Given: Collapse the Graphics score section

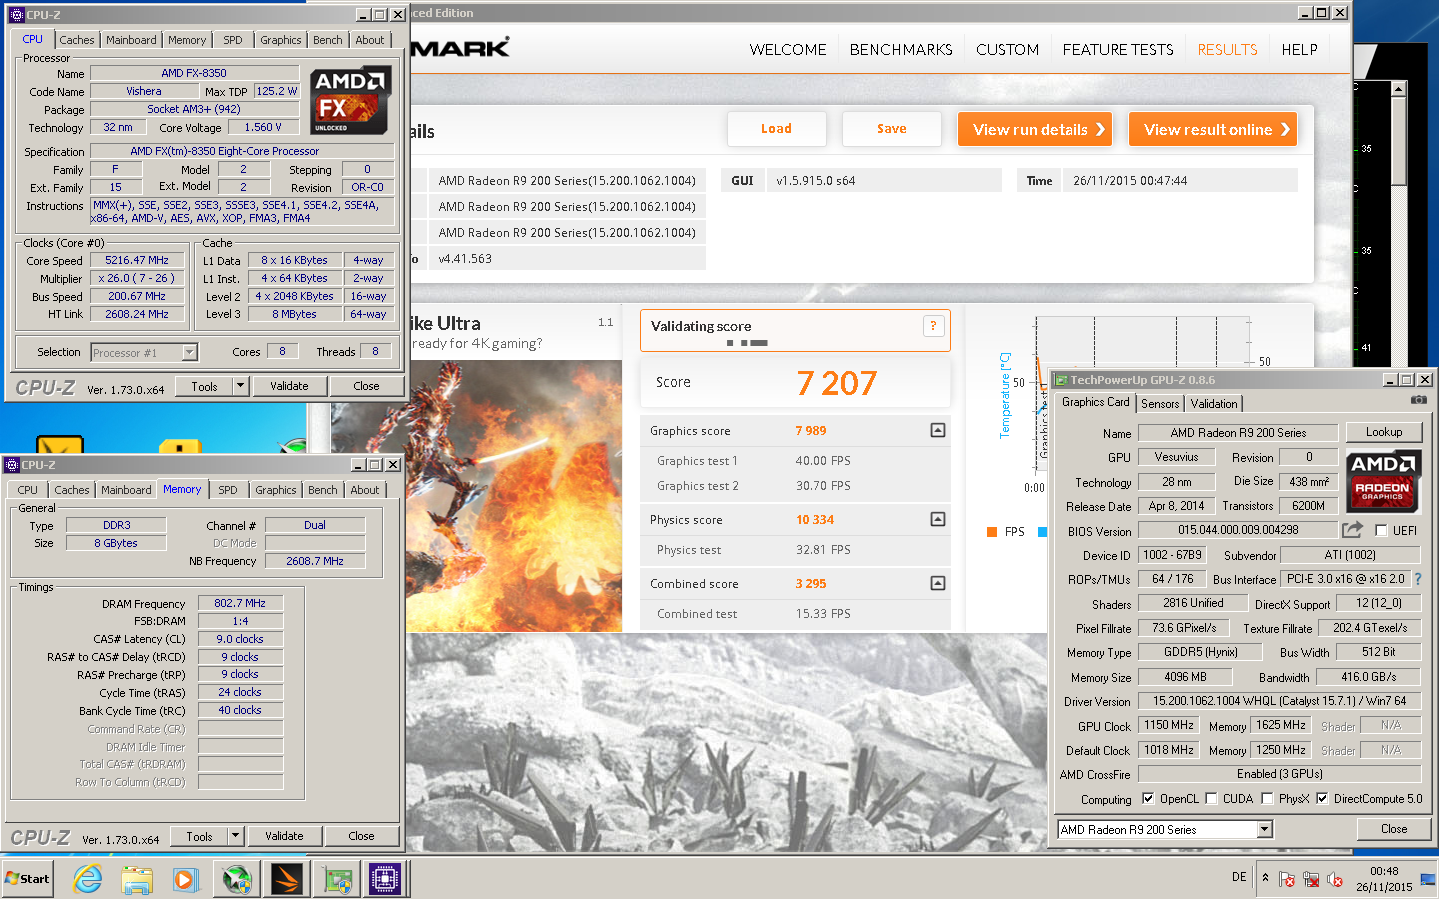Looking at the screenshot, I should (x=938, y=430).
